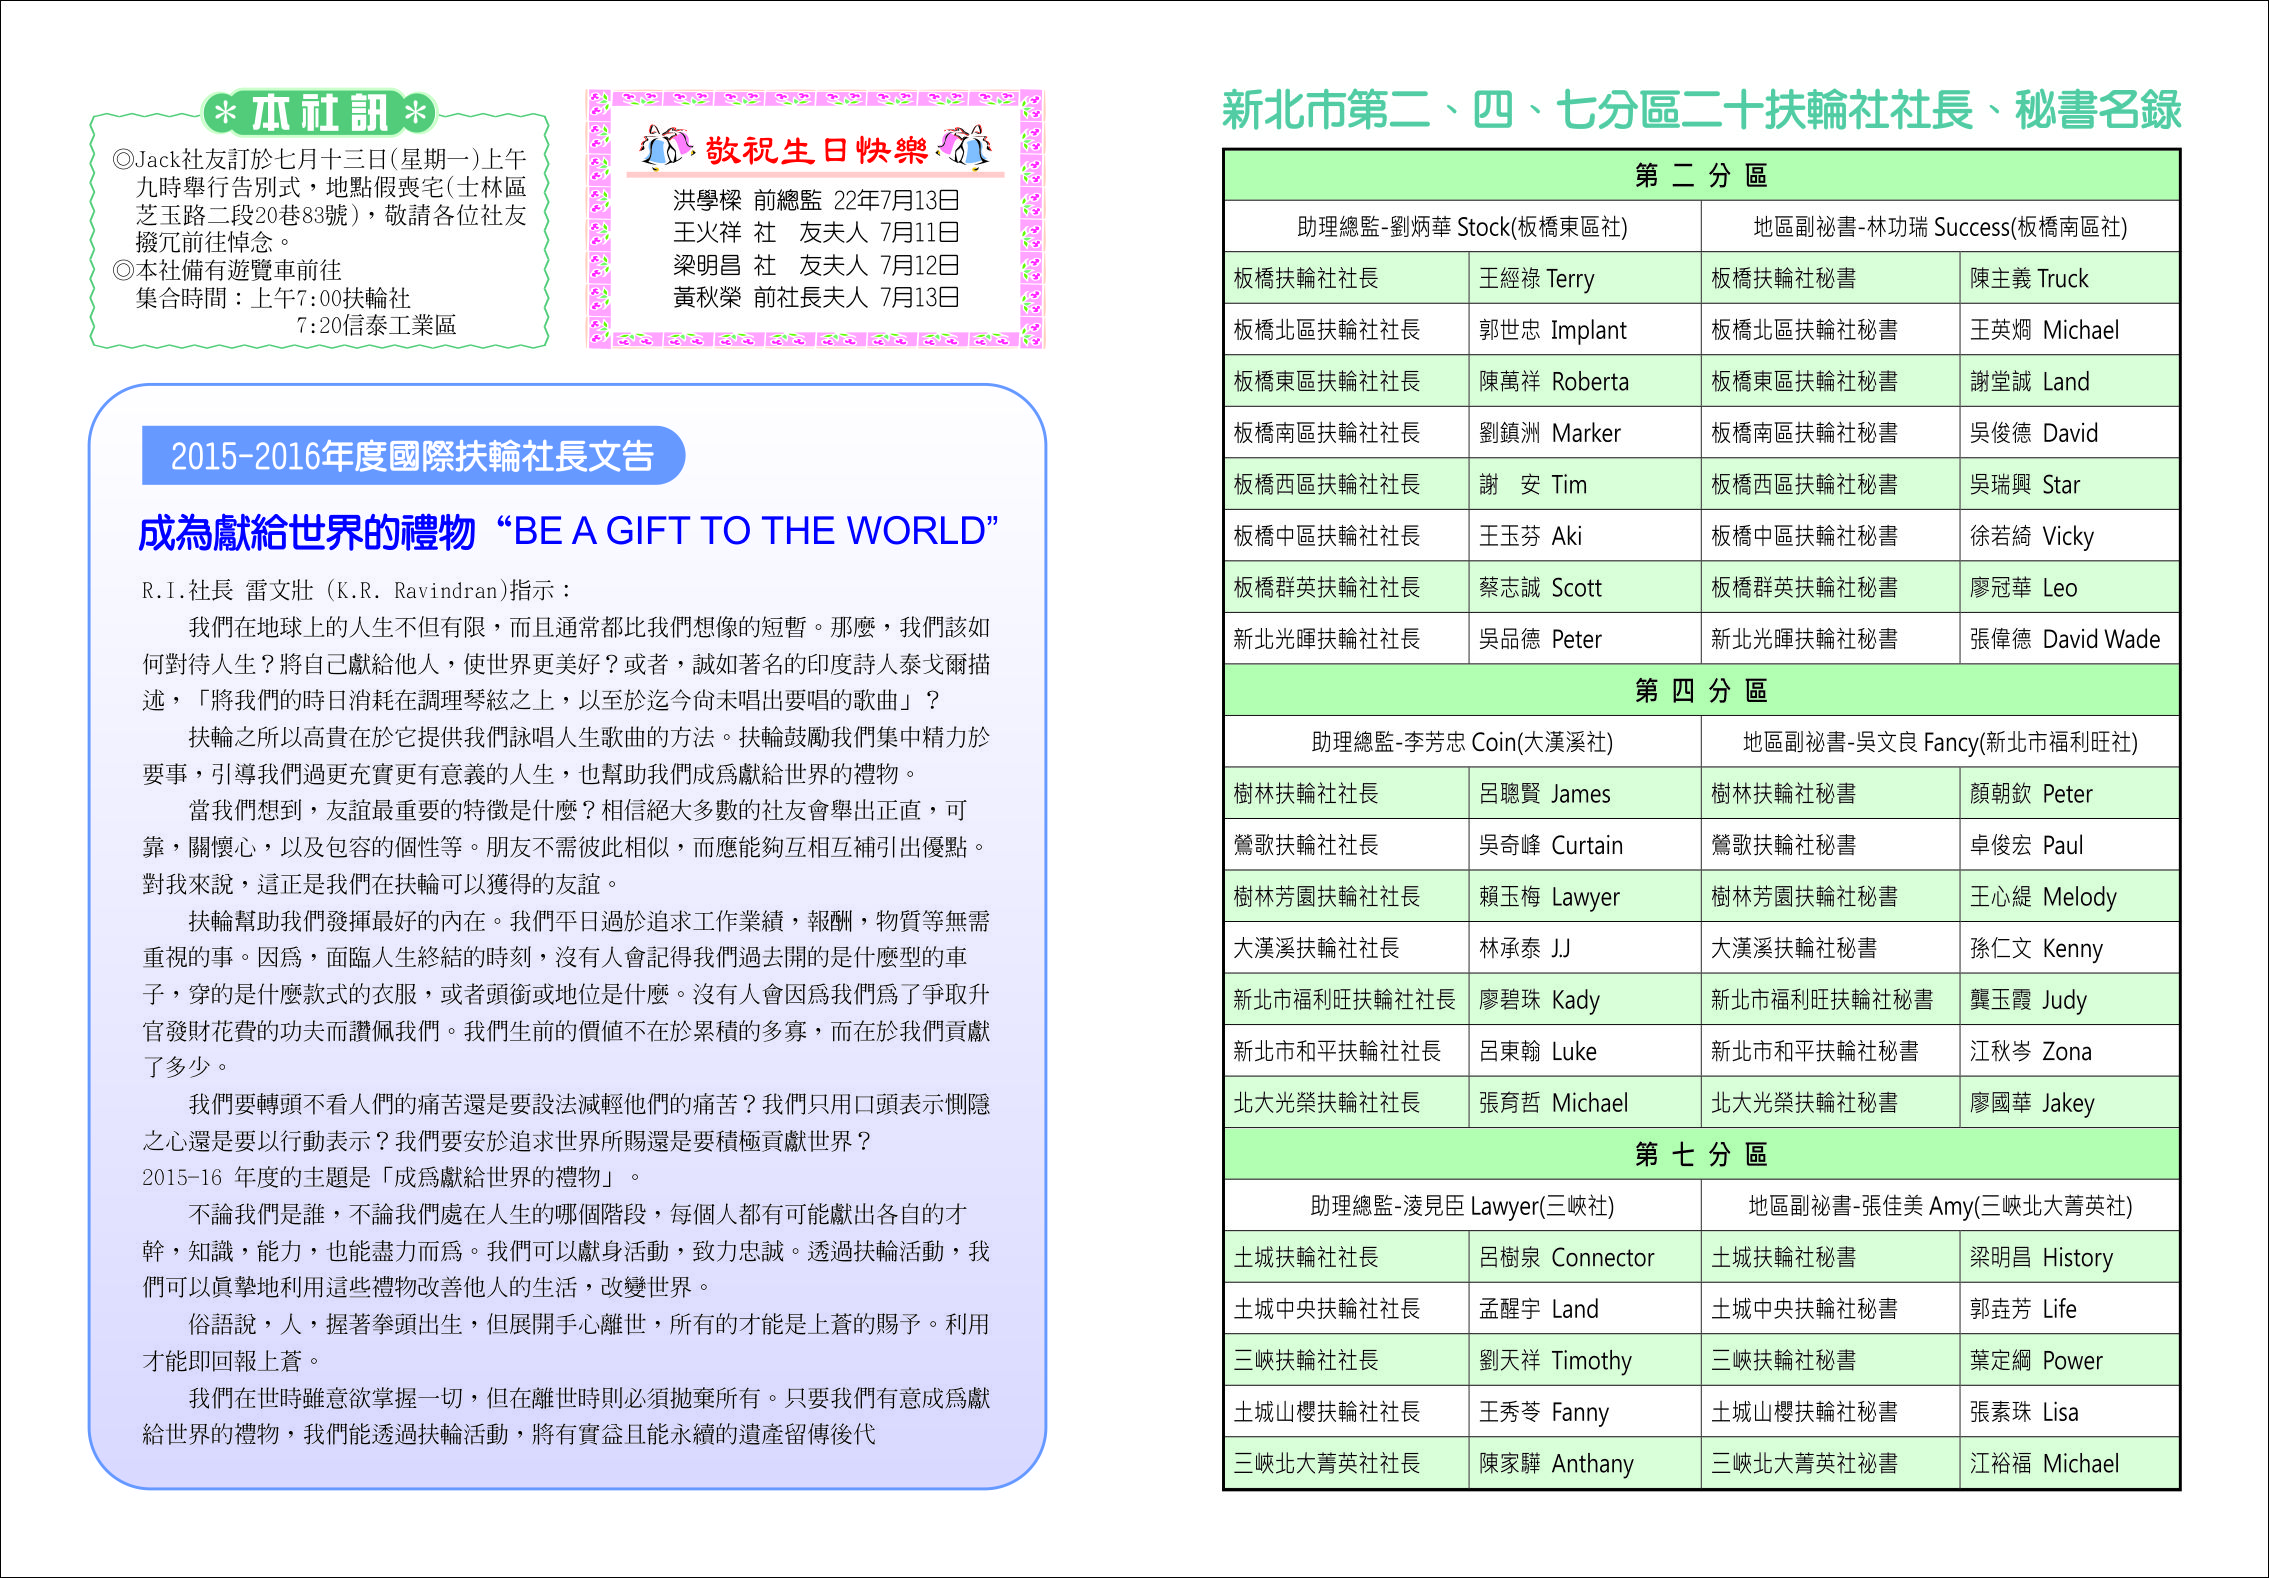
Task: Select the title “BE A GIFT TO THE WORLD”
Action: coord(747,531)
